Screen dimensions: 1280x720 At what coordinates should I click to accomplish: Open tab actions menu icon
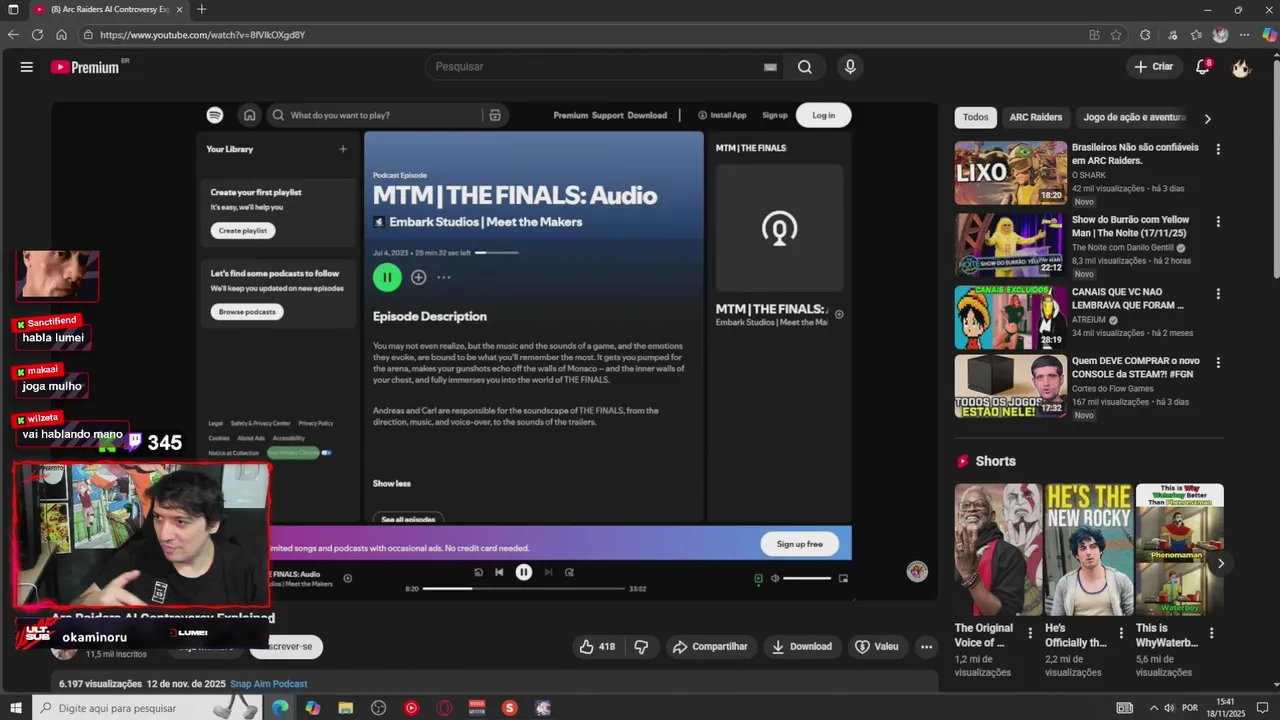pyautogui.click(x=13, y=9)
